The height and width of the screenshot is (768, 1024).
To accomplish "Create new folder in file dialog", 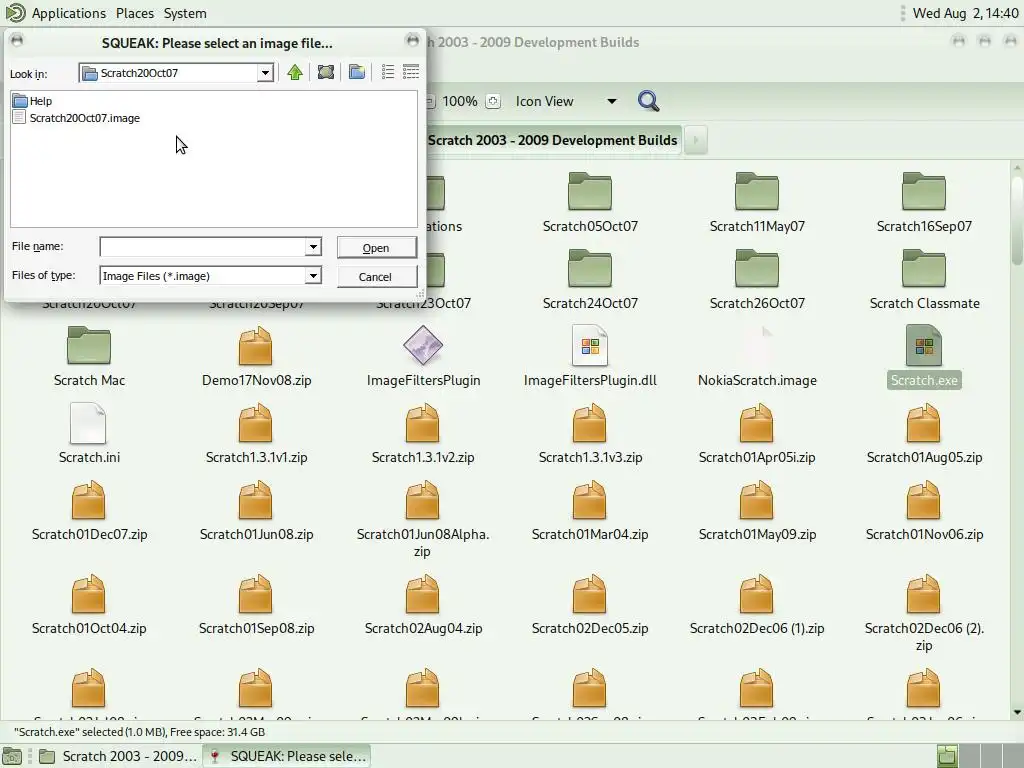I will pyautogui.click(x=357, y=72).
